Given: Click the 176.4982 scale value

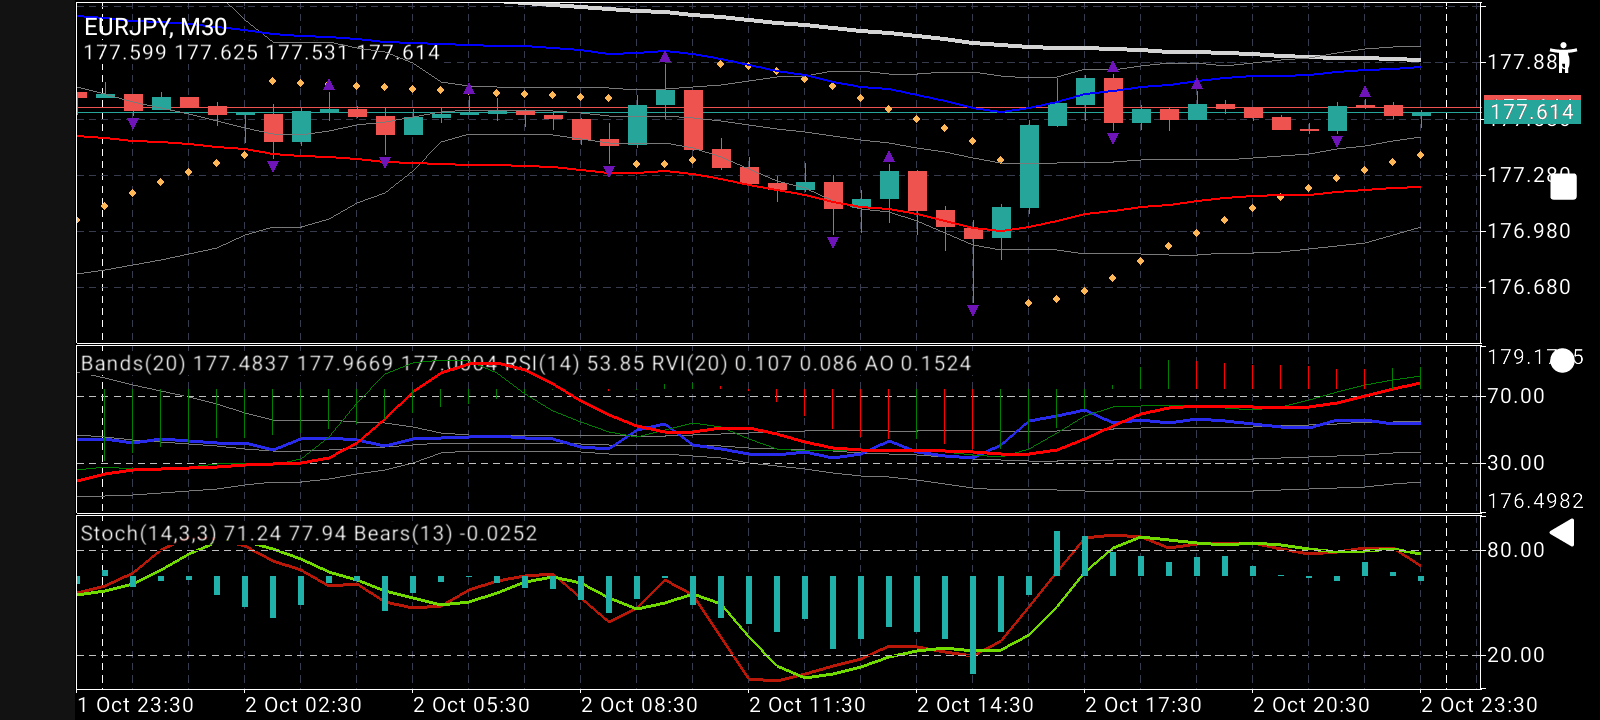Looking at the screenshot, I should [x=1536, y=501].
